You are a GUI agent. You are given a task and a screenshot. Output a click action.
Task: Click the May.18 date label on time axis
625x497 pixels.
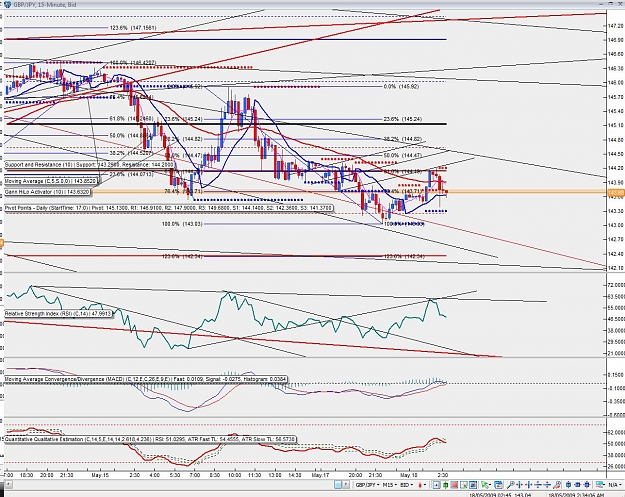click(x=408, y=475)
